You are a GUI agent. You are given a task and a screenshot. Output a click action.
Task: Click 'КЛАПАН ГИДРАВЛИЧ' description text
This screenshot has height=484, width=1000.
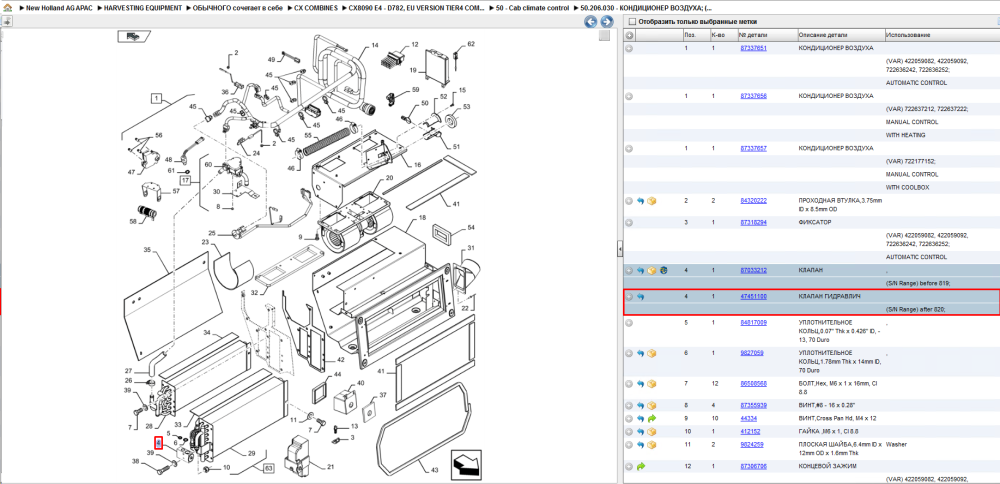(x=828, y=297)
